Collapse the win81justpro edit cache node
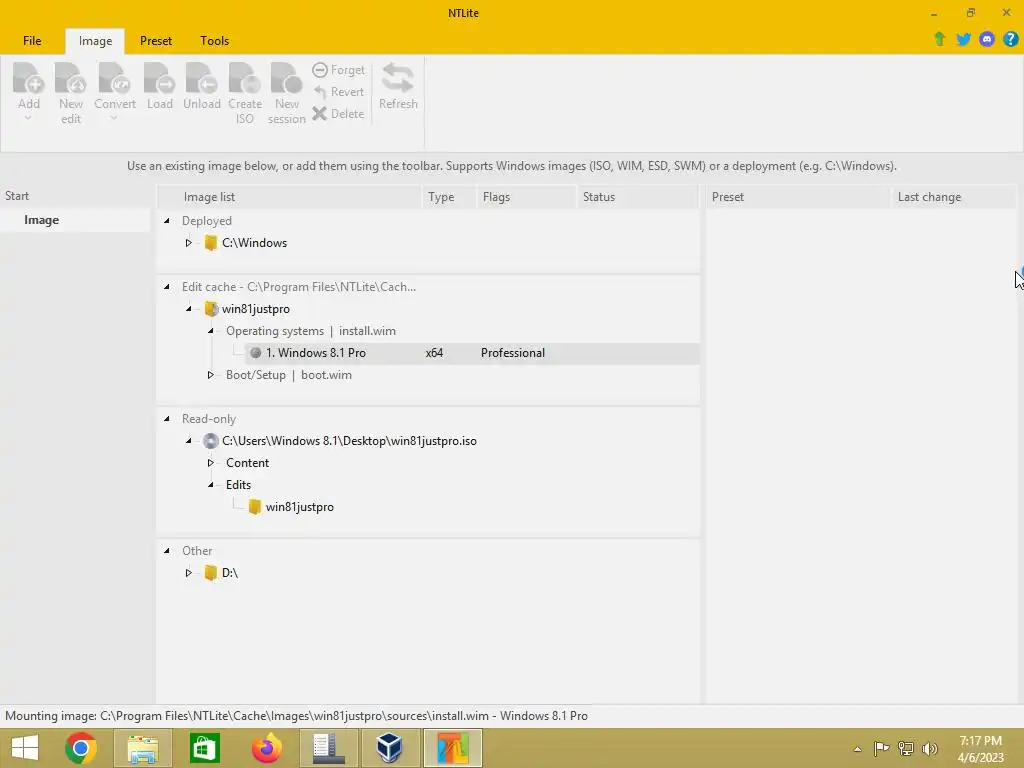Image resolution: width=1024 pixels, height=768 pixels. pos(189,309)
